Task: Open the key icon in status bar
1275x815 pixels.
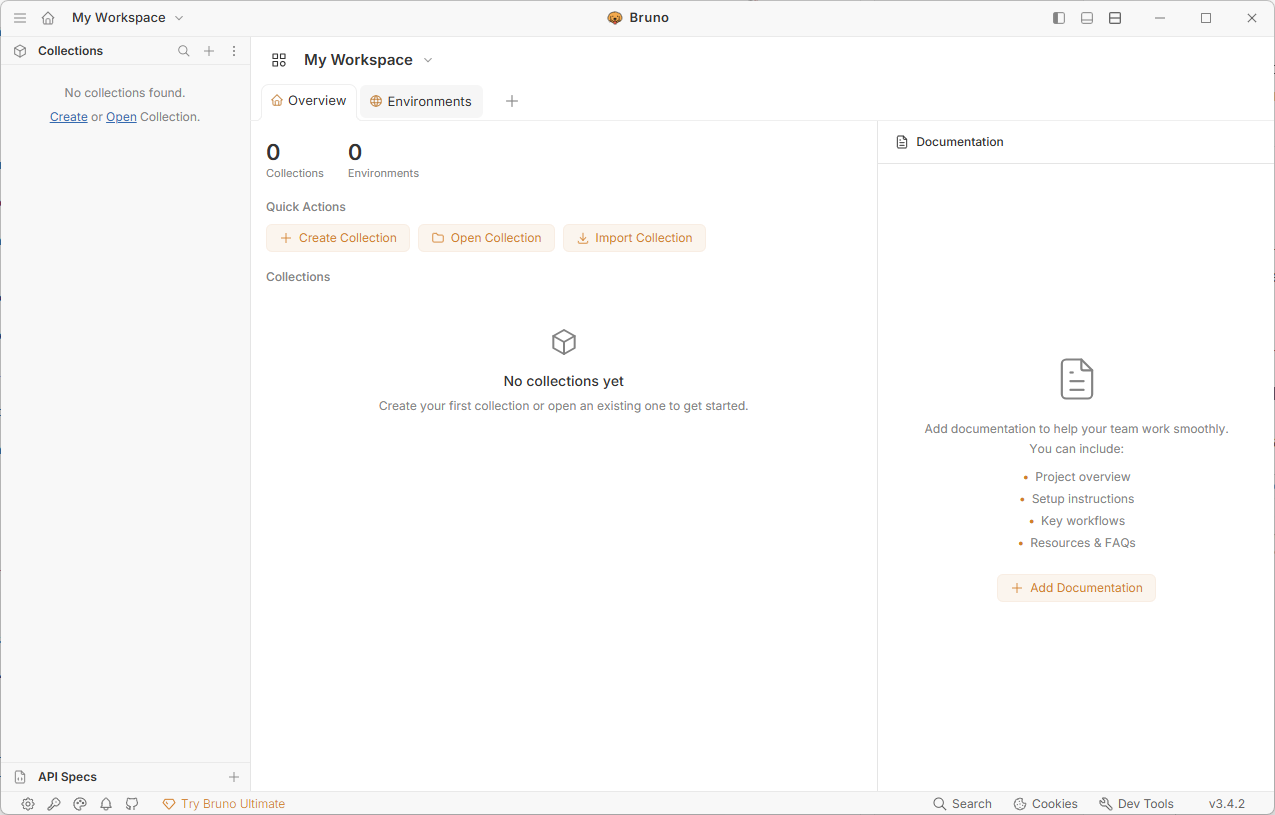Action: 54,804
